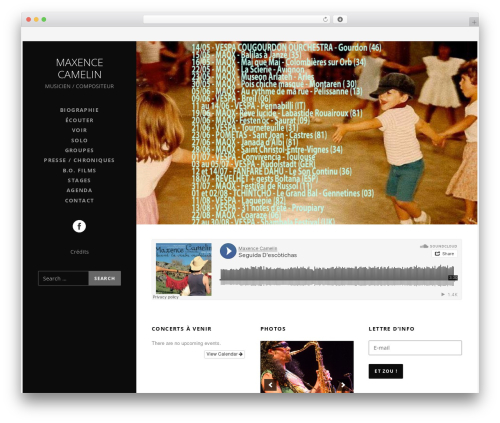Click the browser download icon
500x423 pixels.
[340, 19]
